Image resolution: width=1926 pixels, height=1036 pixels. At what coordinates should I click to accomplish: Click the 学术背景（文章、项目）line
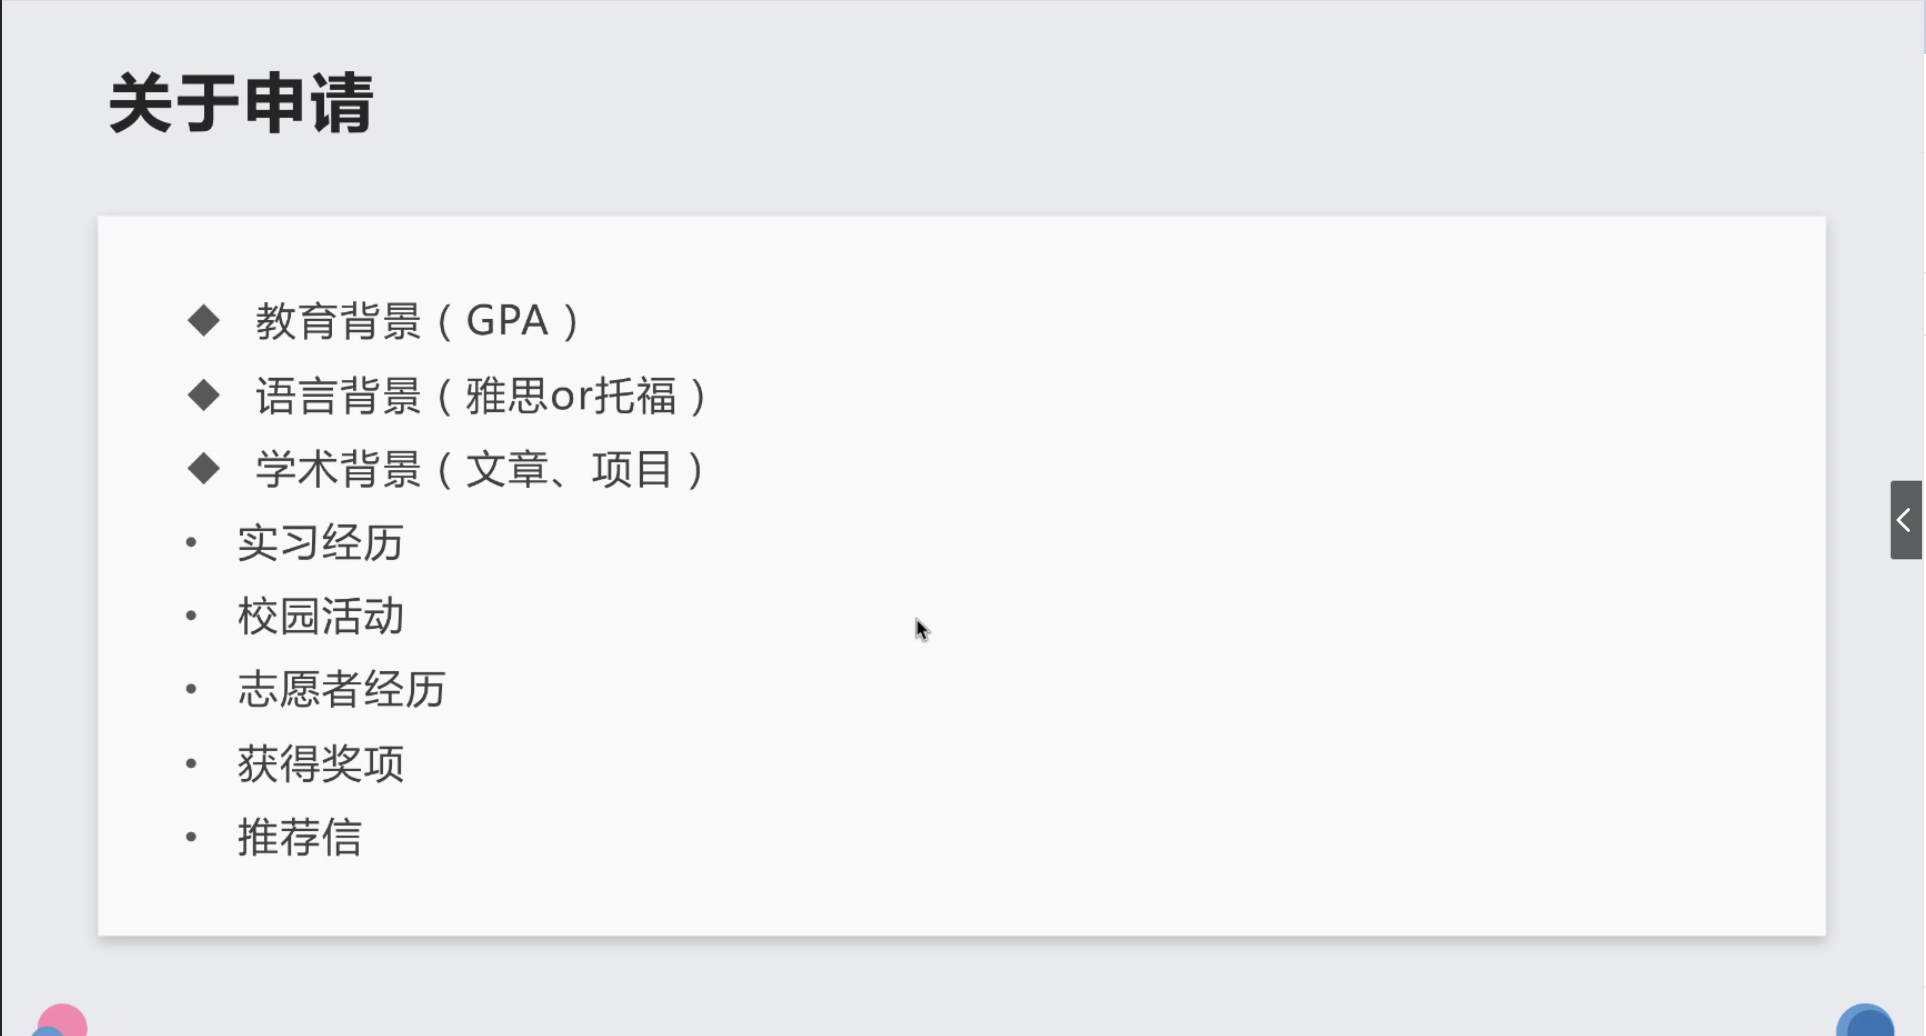[x=482, y=468]
